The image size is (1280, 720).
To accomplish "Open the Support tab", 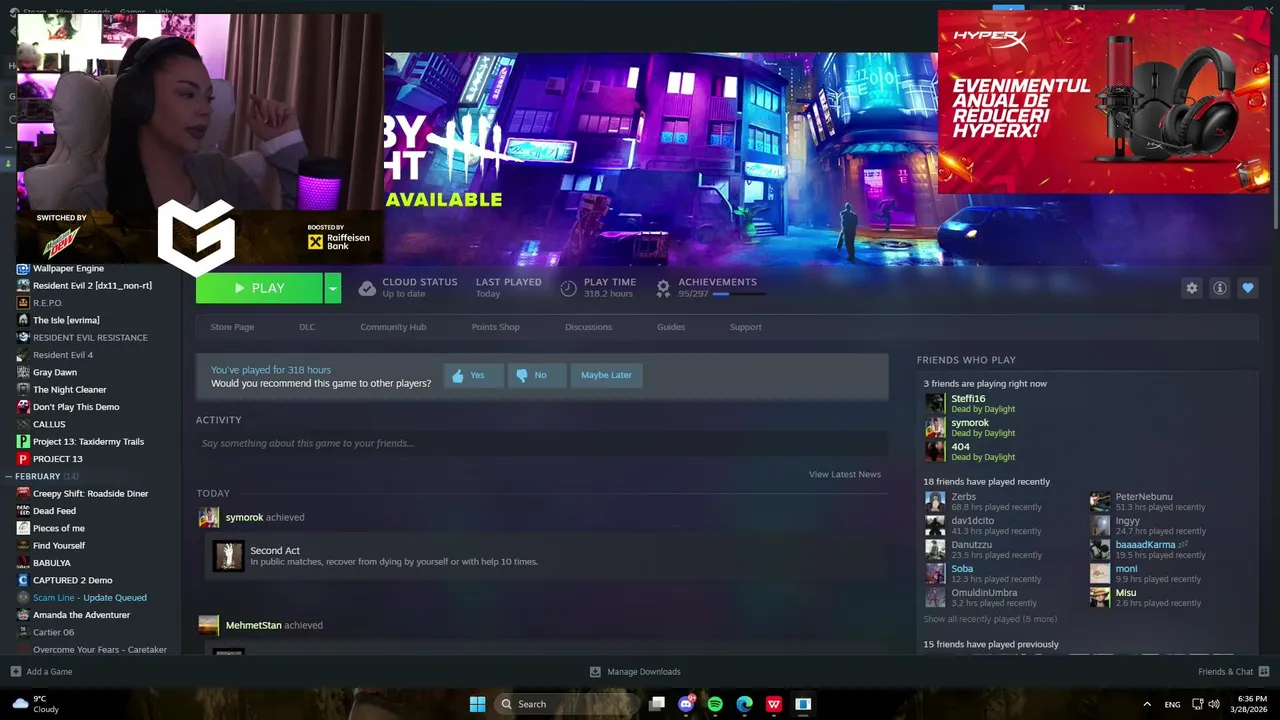I will click(745, 327).
